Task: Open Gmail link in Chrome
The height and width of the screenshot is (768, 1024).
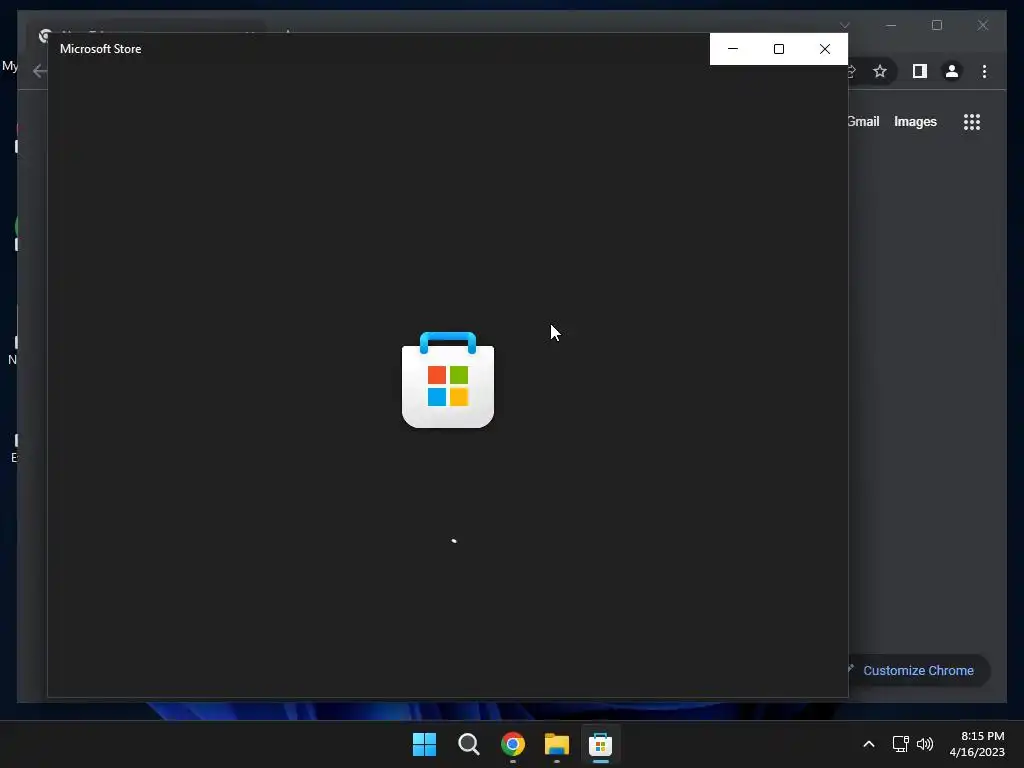Action: [863, 121]
